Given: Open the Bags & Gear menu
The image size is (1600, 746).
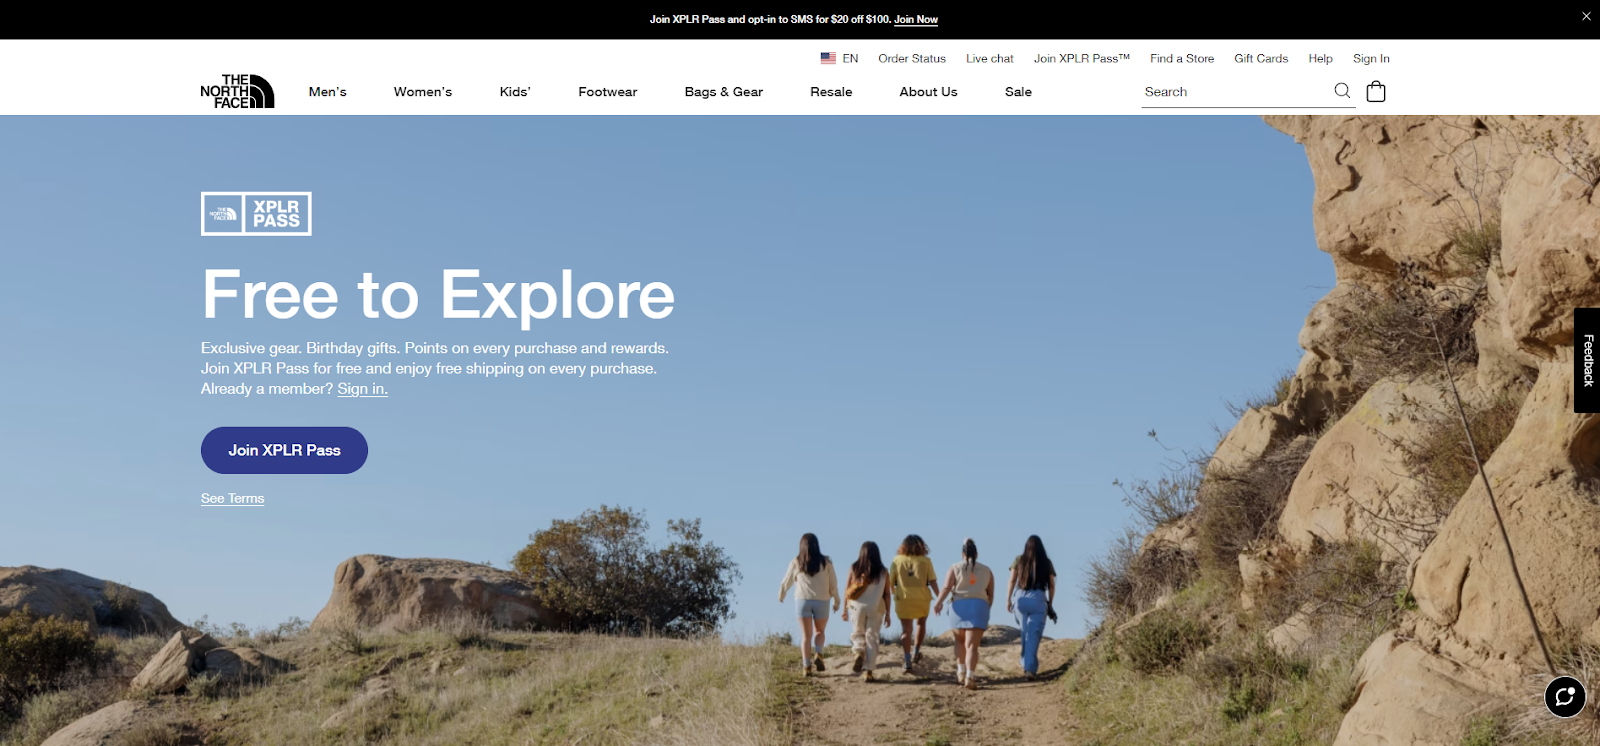Looking at the screenshot, I should tap(724, 92).
